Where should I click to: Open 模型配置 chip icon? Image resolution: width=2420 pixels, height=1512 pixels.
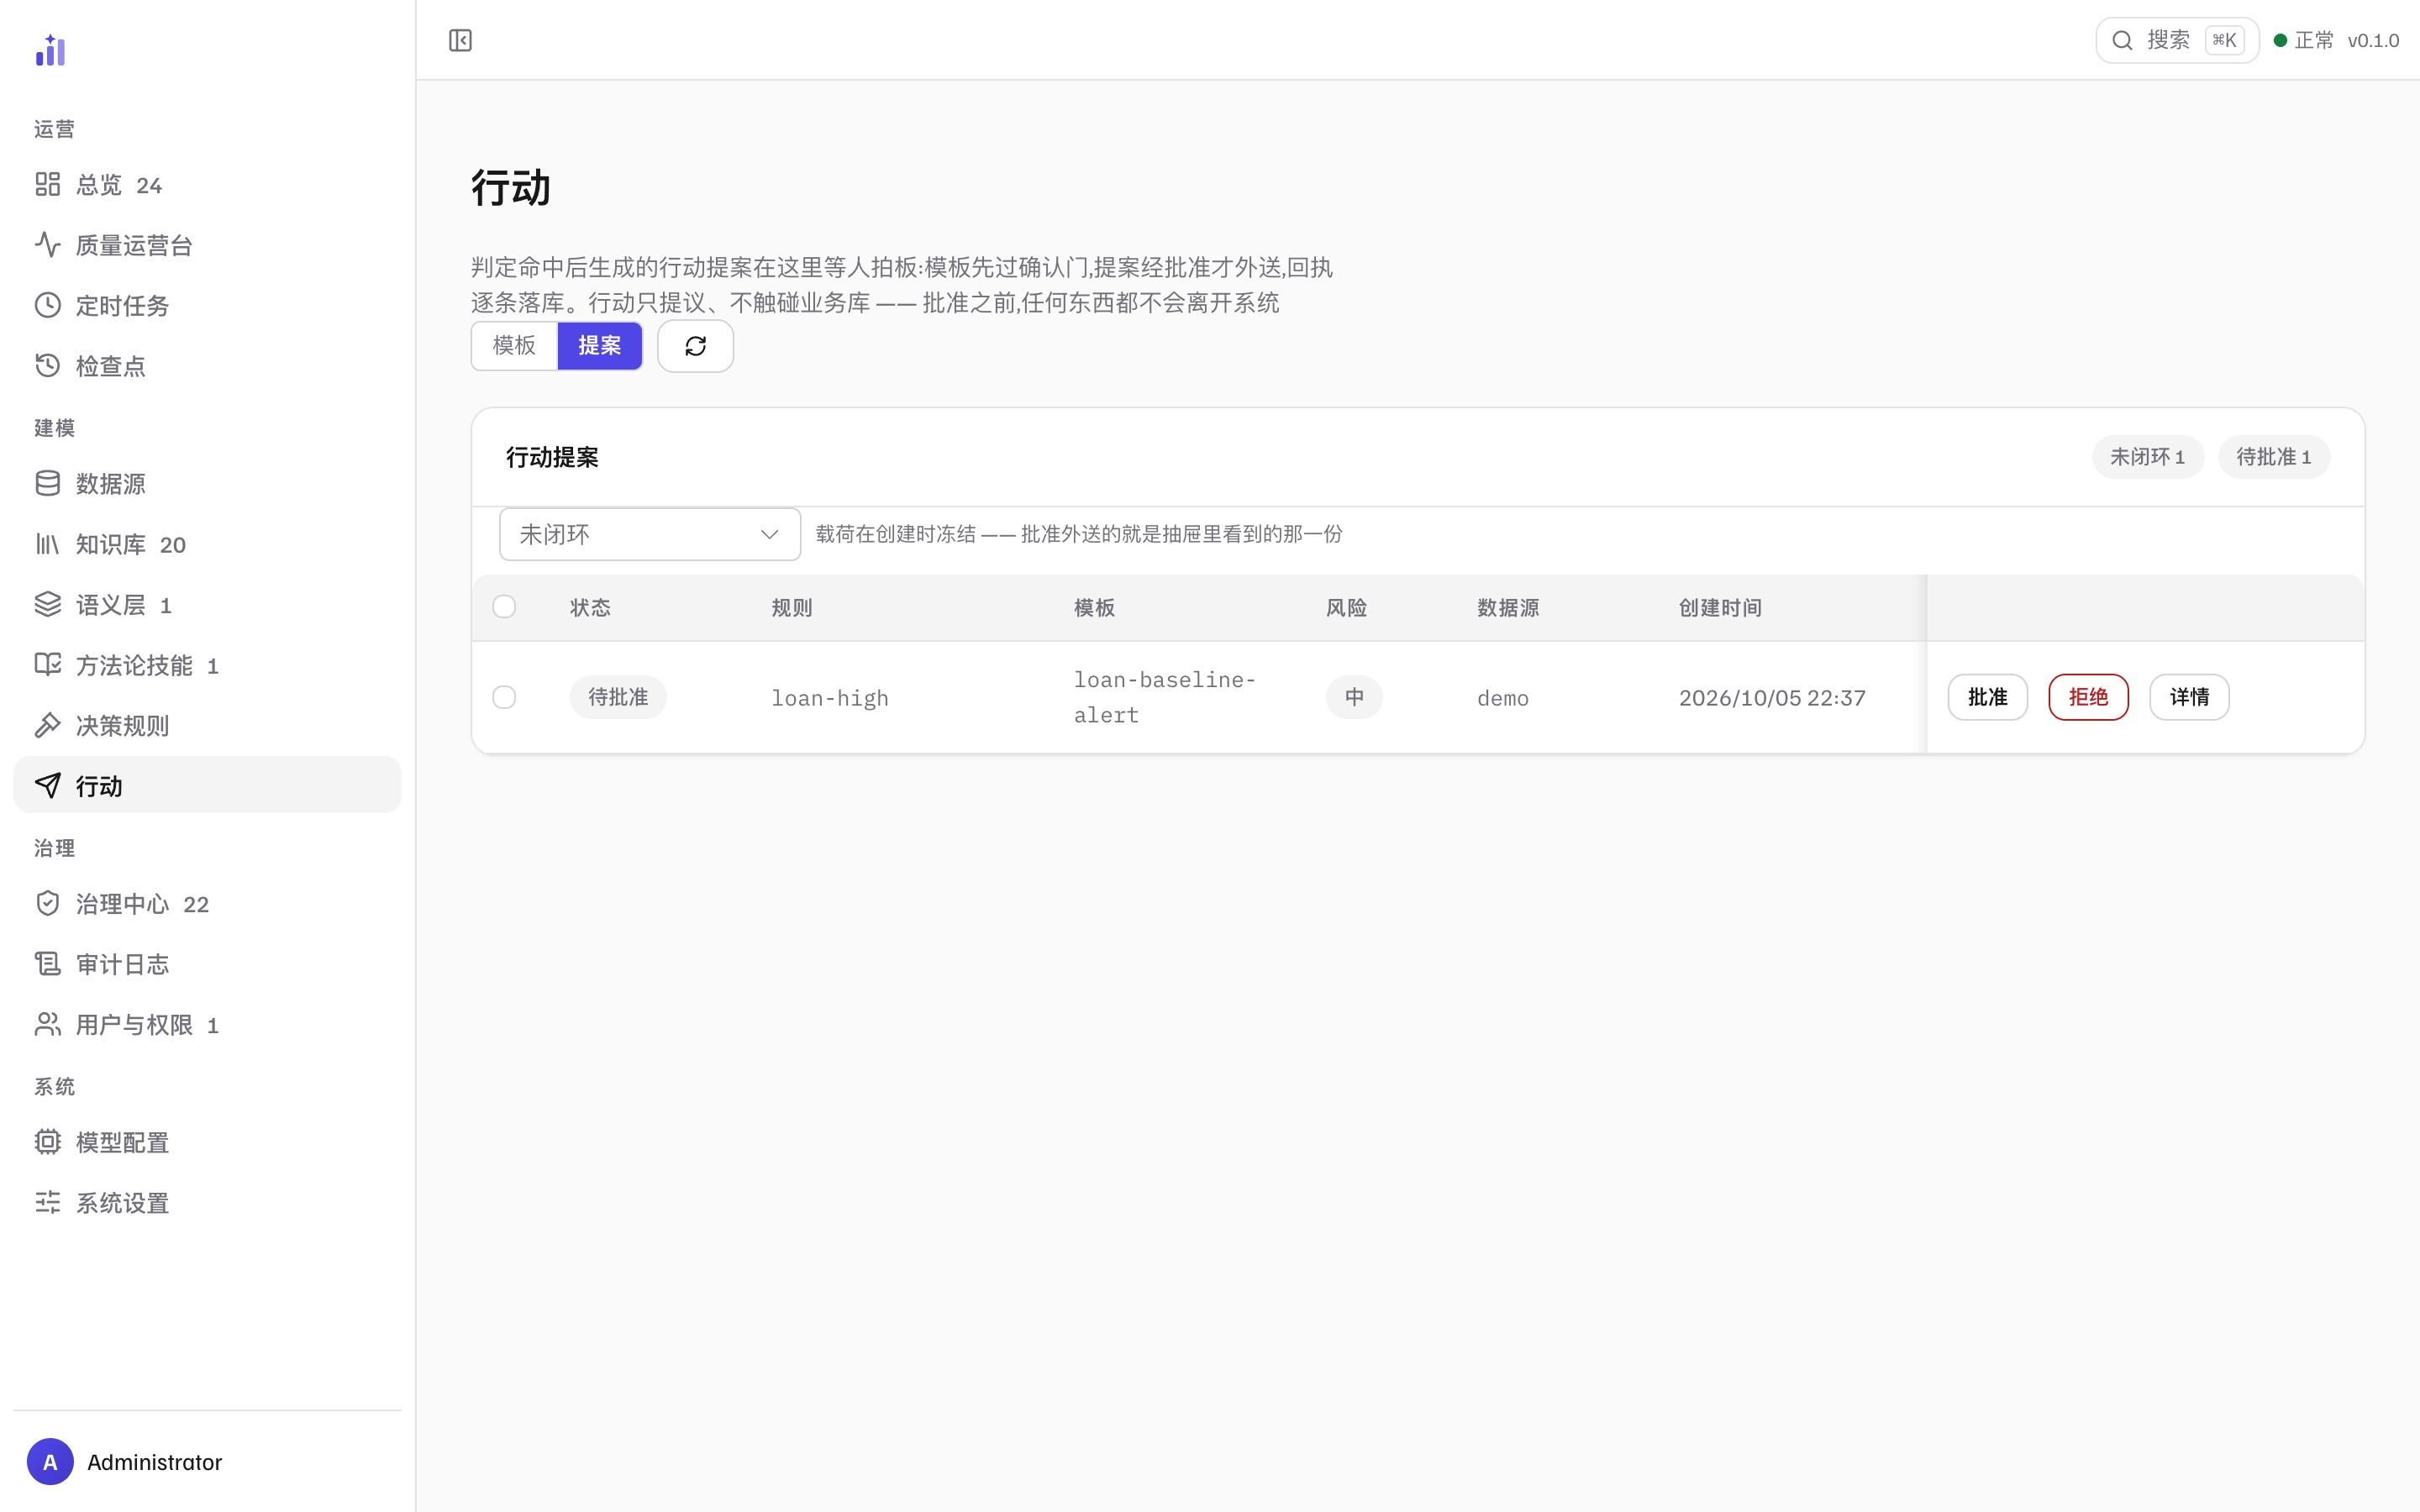(x=47, y=1142)
